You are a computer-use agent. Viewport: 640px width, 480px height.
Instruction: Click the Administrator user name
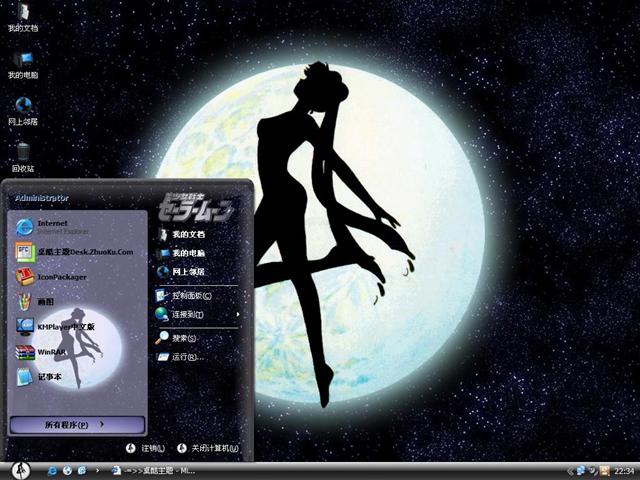tap(42, 198)
